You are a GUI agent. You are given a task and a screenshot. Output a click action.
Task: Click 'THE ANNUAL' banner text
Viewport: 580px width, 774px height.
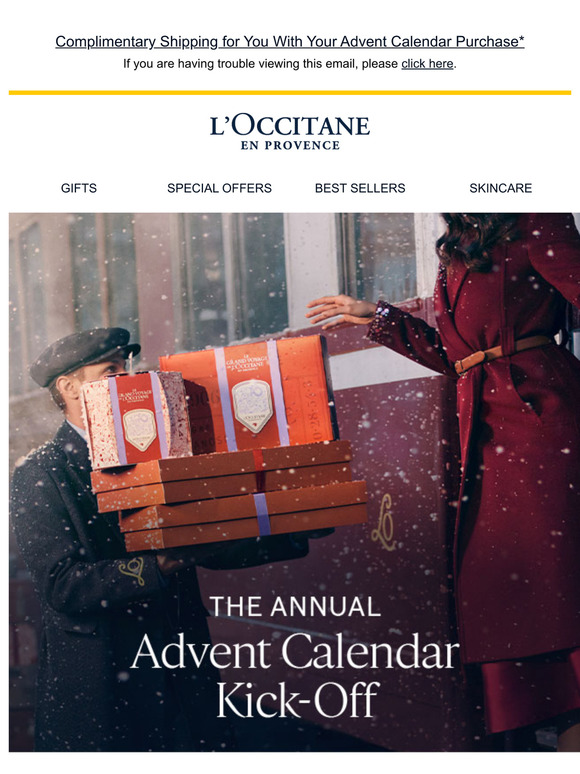(x=295, y=607)
